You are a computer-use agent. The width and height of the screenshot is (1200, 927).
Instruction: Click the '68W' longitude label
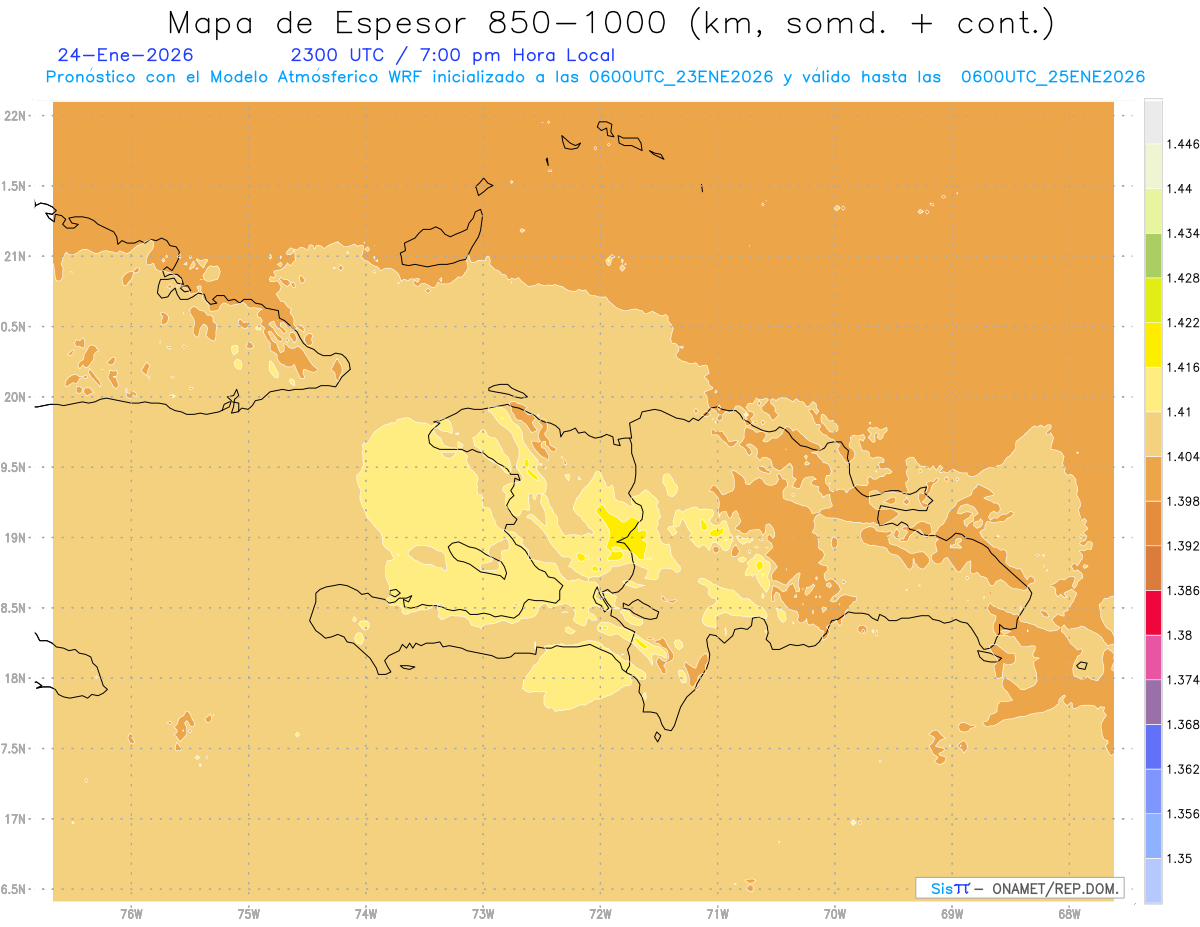(1069, 913)
